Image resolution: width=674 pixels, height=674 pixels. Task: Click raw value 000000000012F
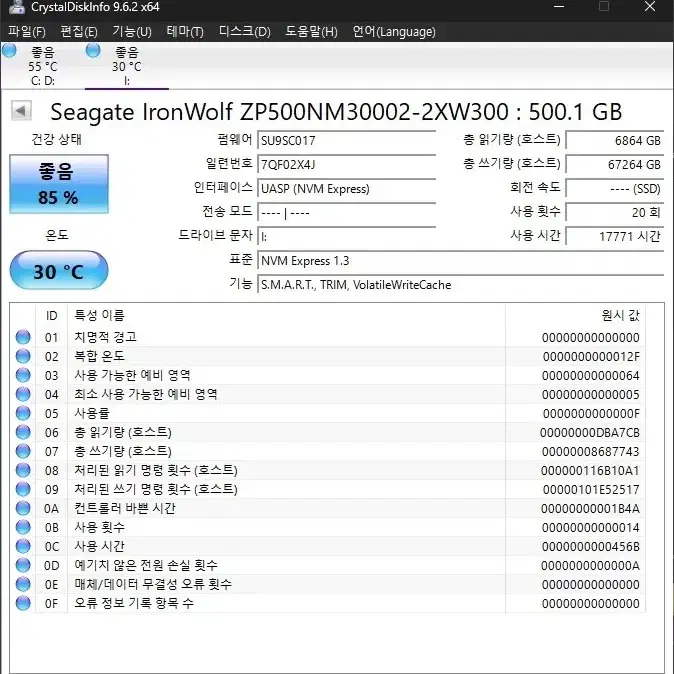click(x=591, y=356)
